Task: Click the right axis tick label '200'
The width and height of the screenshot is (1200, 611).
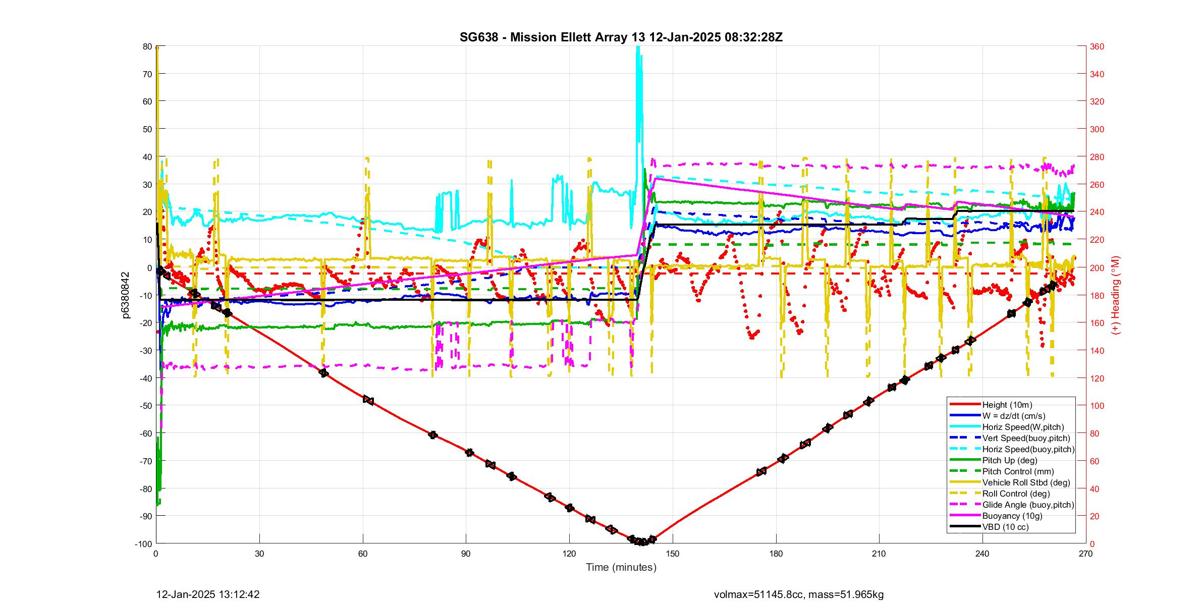Action: click(1097, 267)
